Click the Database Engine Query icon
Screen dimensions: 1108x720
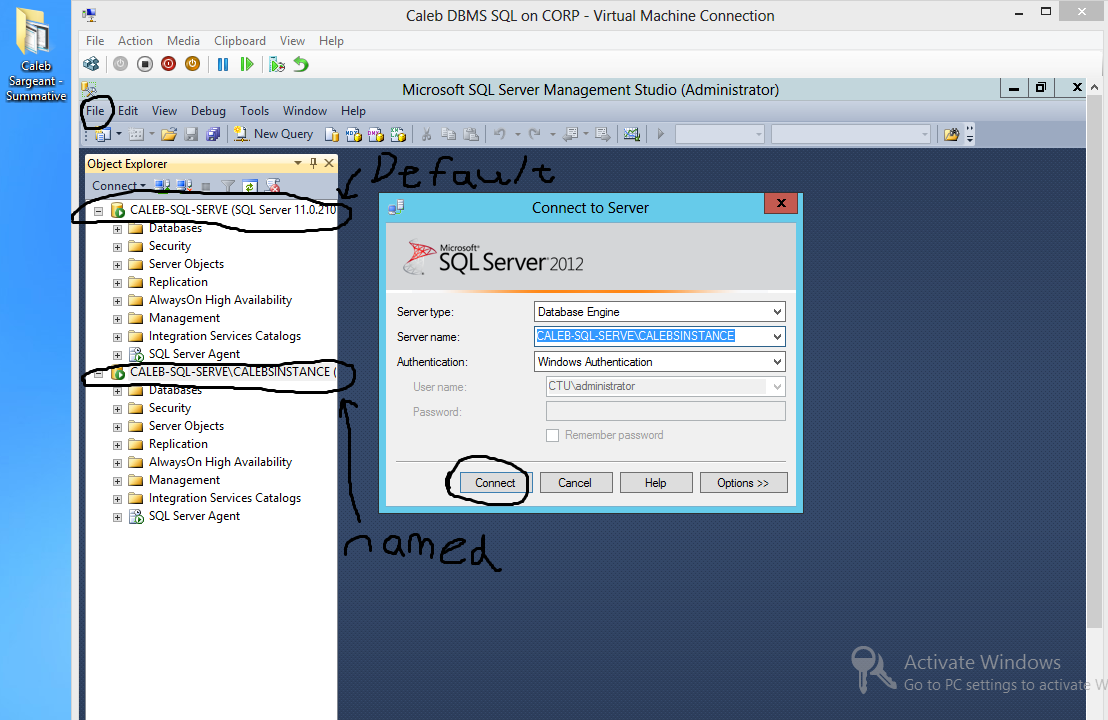[x=332, y=134]
